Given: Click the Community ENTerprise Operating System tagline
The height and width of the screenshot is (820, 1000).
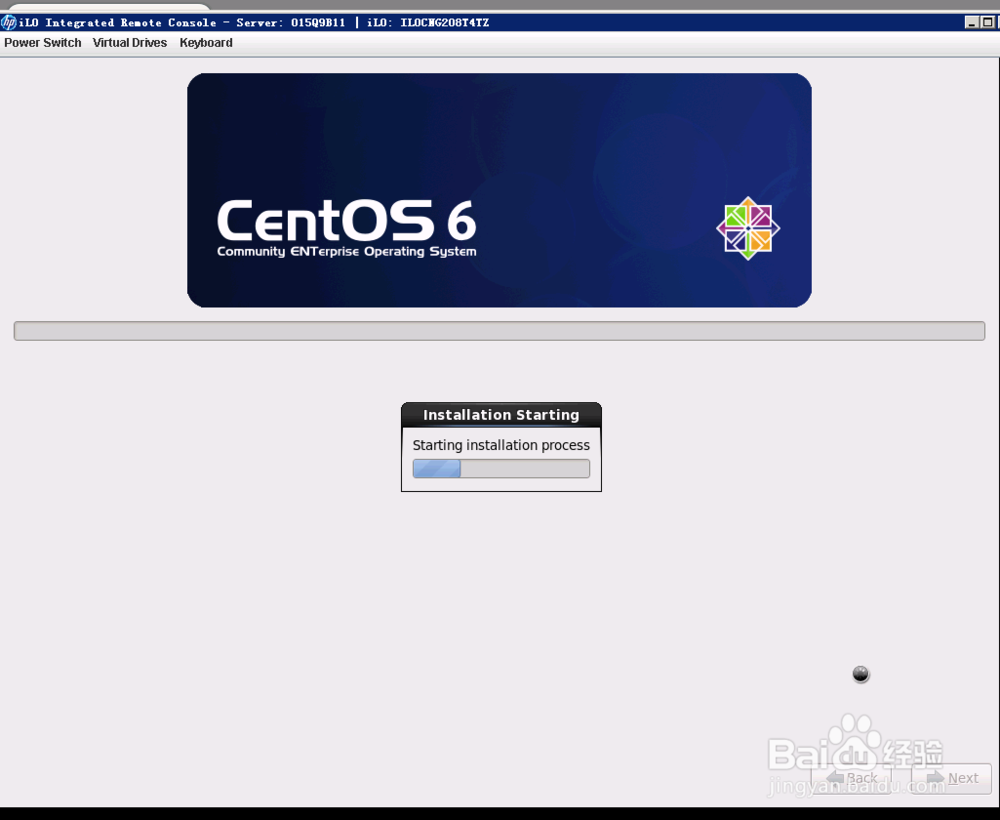Looking at the screenshot, I should (x=346, y=251).
